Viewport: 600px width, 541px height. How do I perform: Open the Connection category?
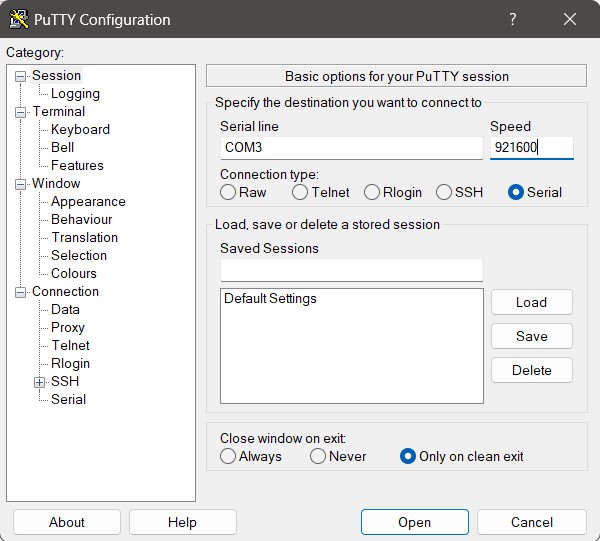click(65, 291)
